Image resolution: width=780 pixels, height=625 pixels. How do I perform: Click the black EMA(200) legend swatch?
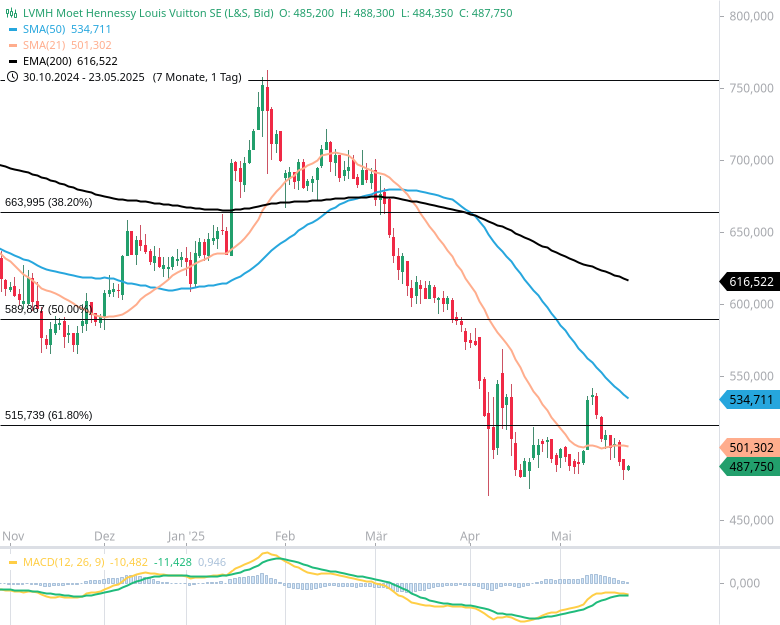13,61
